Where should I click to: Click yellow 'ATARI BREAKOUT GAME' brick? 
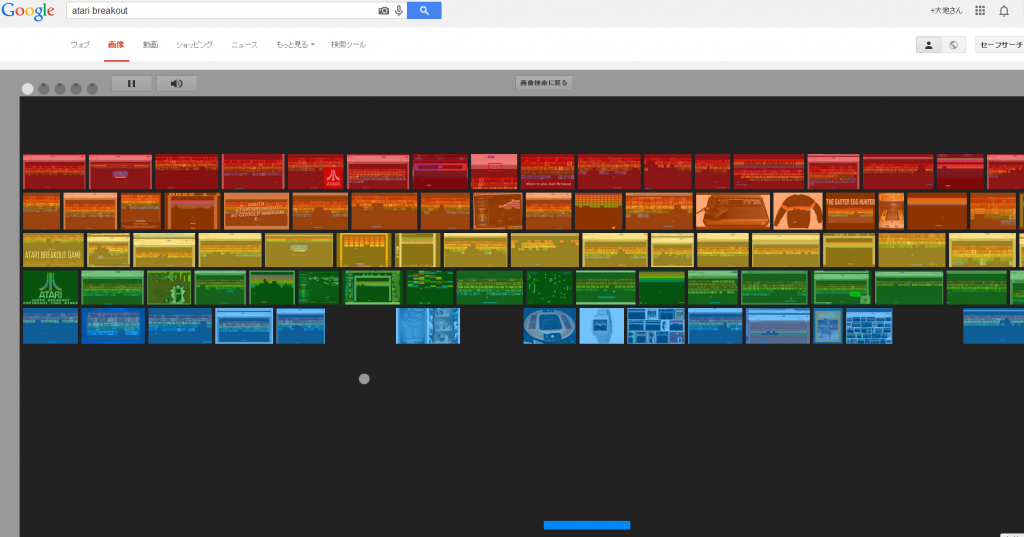coord(53,250)
